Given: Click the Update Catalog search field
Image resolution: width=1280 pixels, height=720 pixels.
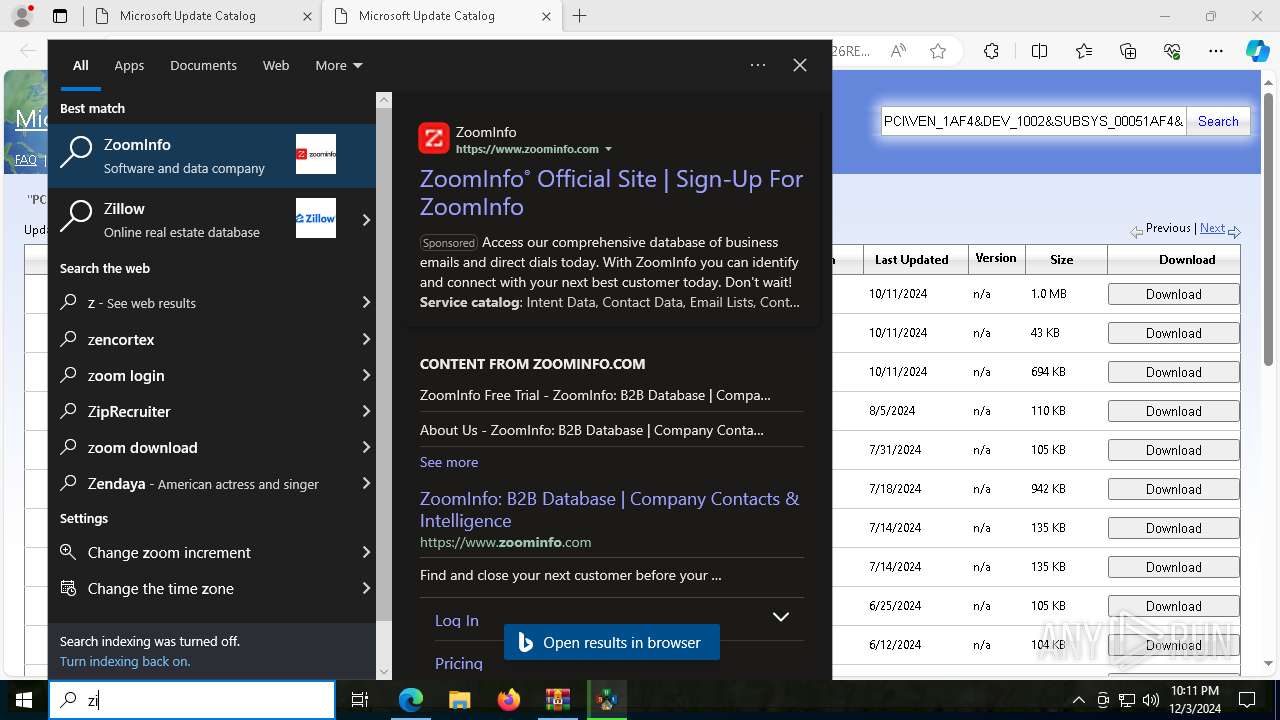Looking at the screenshot, I should pos(1033,121).
